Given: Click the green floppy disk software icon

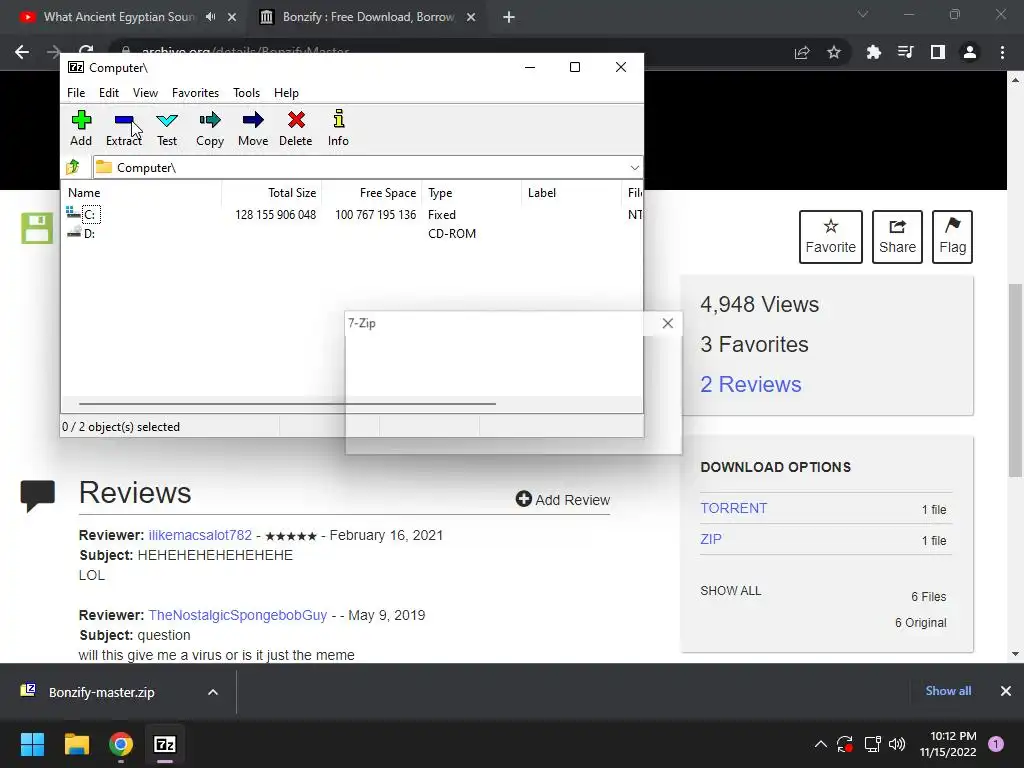Looking at the screenshot, I should pos(37,229).
